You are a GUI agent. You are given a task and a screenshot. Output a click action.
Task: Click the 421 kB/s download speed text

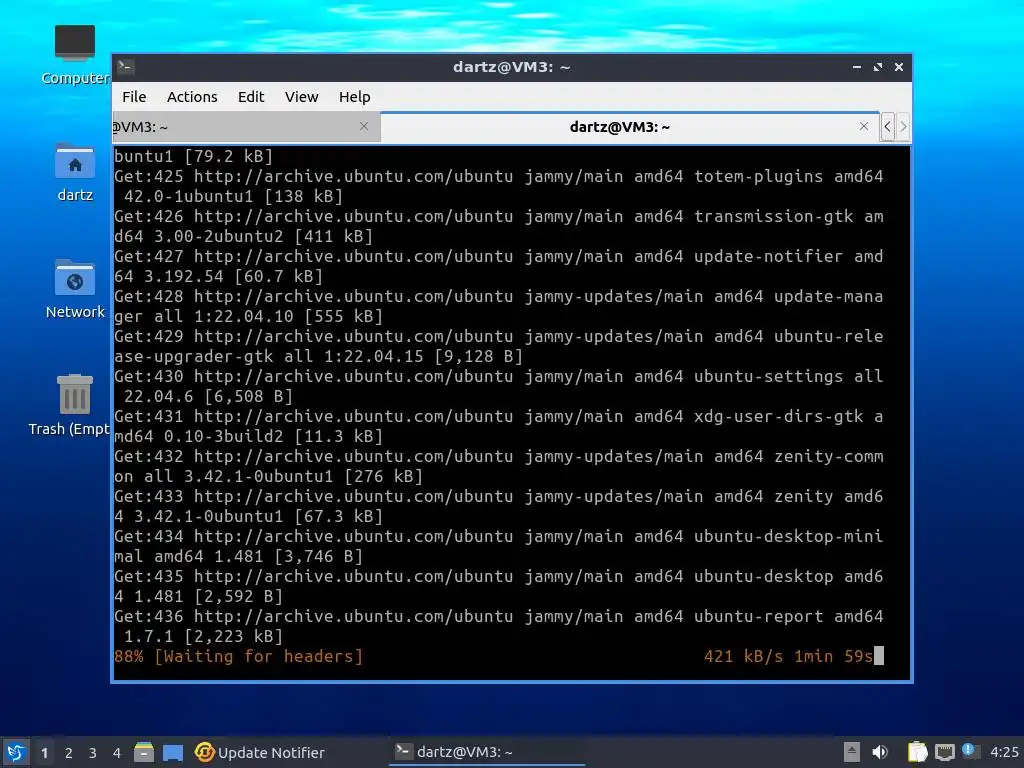point(743,656)
